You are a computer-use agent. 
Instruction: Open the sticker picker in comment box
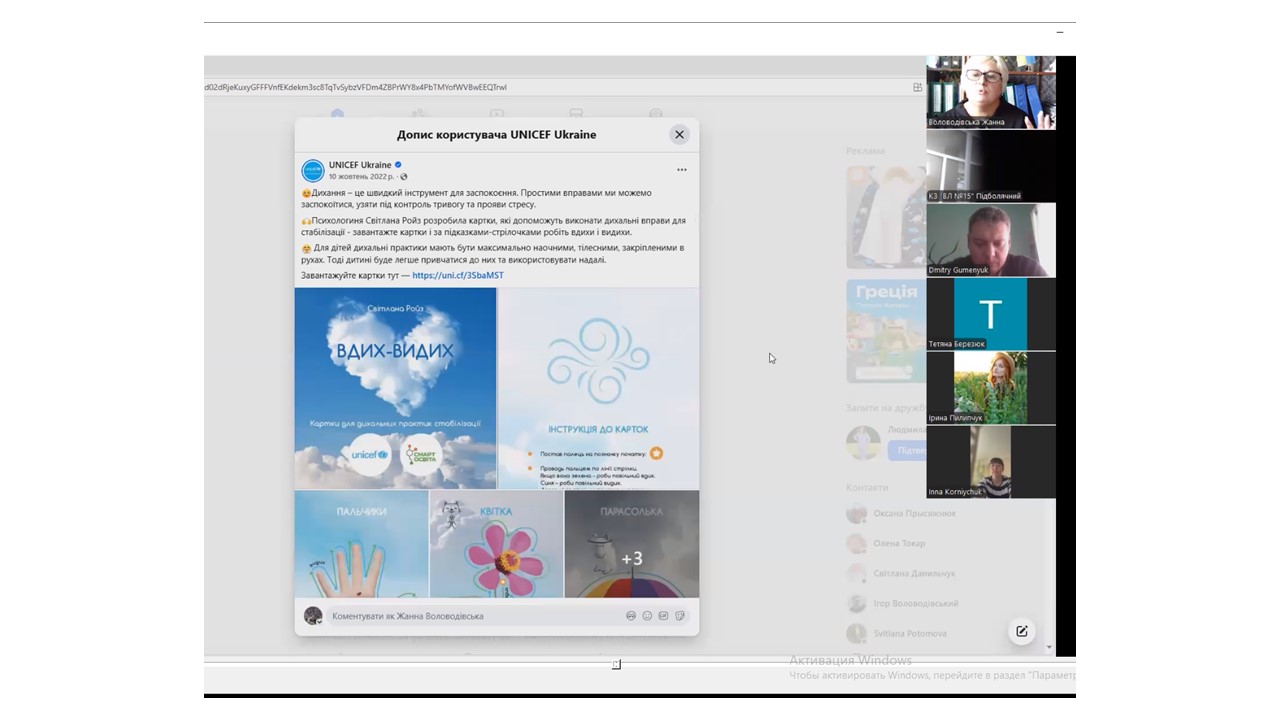(x=680, y=616)
